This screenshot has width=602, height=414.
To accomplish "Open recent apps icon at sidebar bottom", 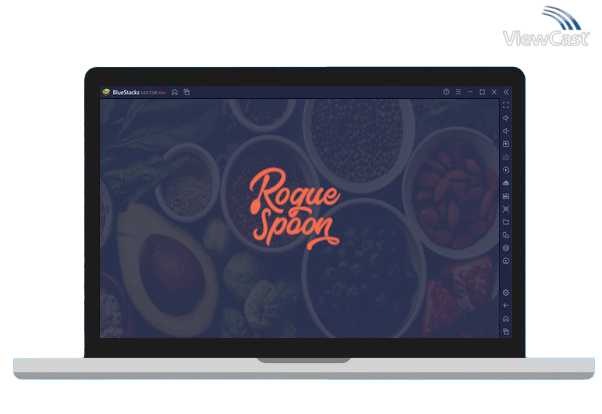I will [506, 331].
